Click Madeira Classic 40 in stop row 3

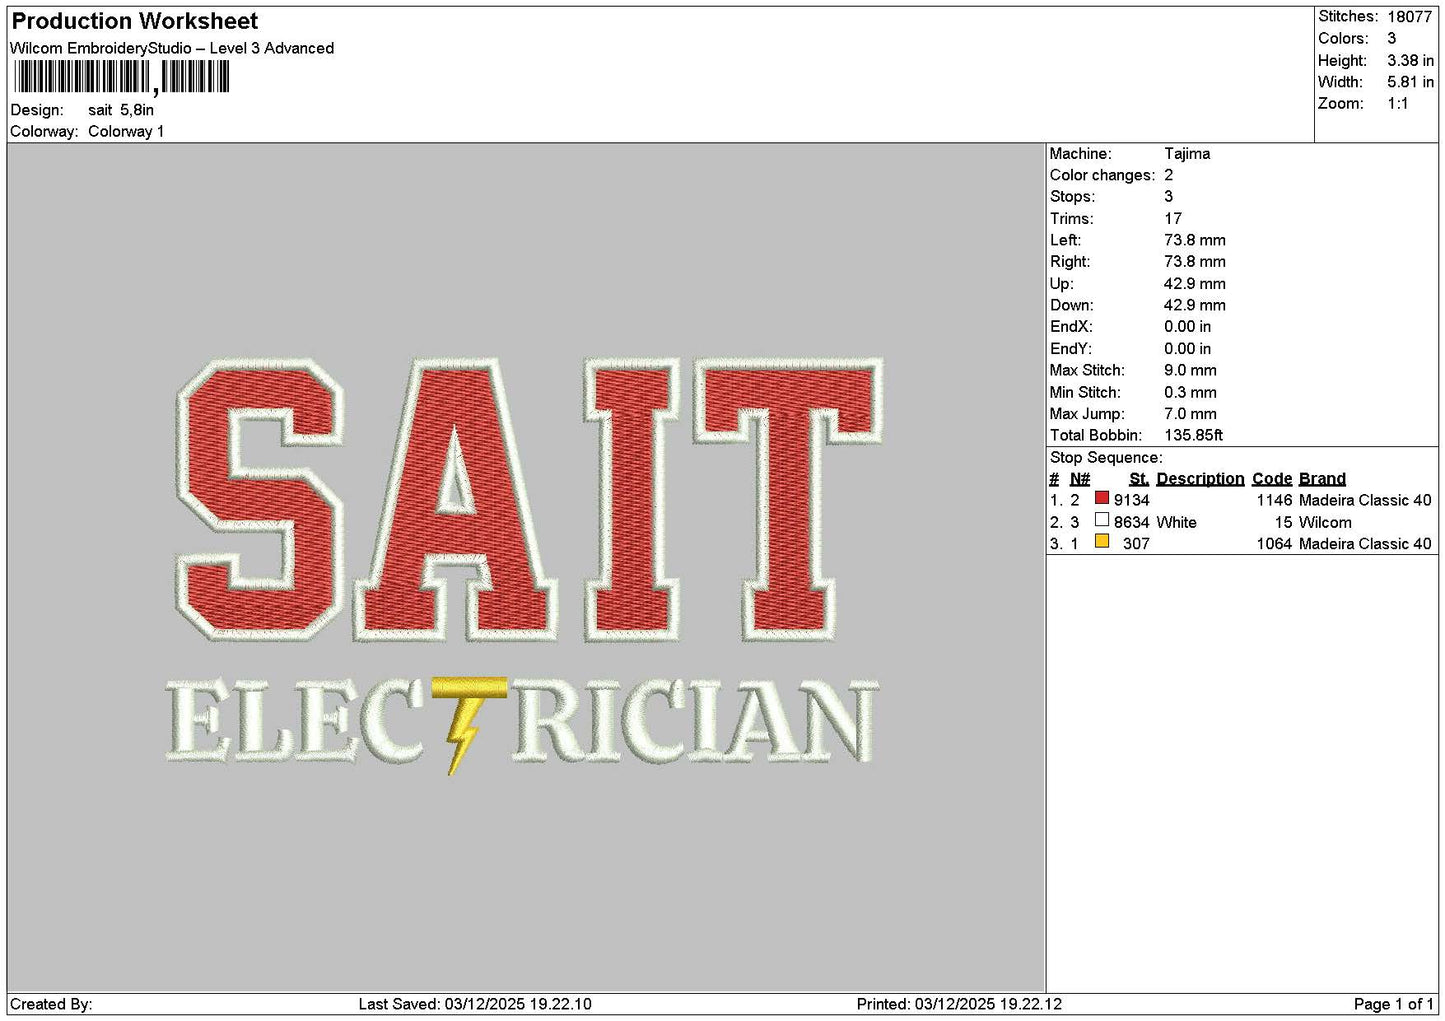tap(1365, 544)
